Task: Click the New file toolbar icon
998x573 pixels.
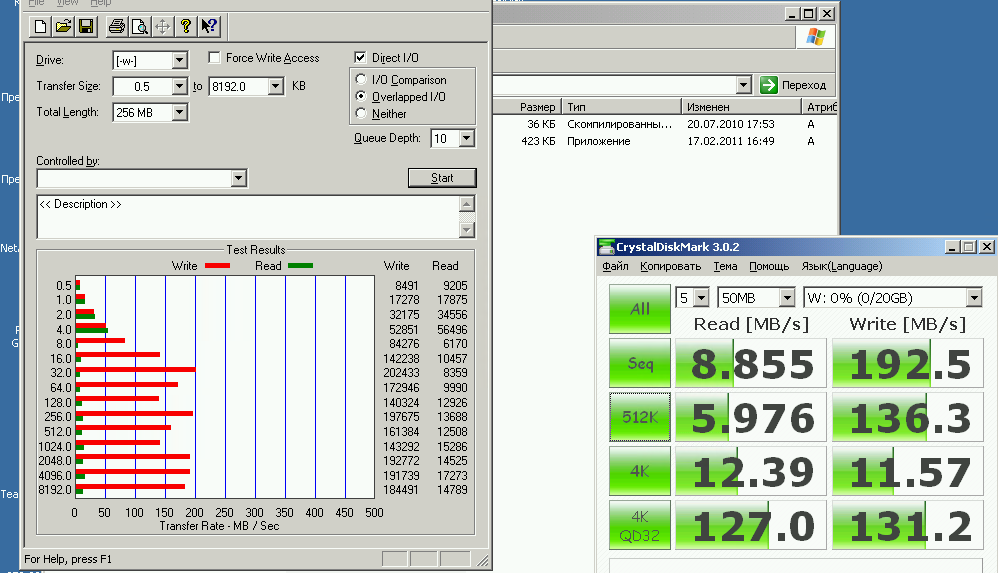Action: point(39,26)
